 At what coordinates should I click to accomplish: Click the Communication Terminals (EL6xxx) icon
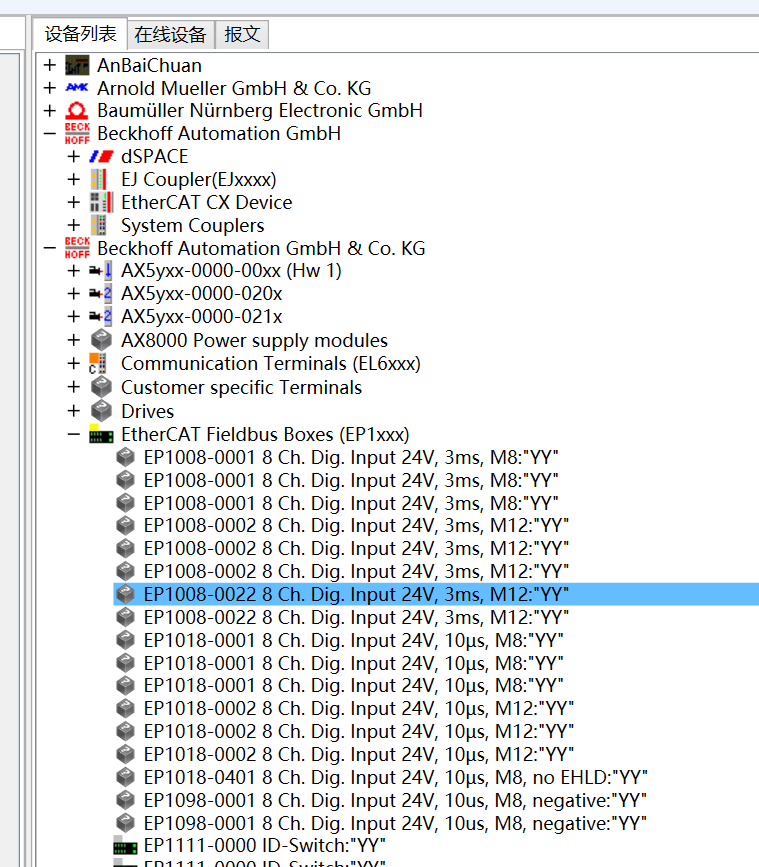pyautogui.click(x=98, y=363)
